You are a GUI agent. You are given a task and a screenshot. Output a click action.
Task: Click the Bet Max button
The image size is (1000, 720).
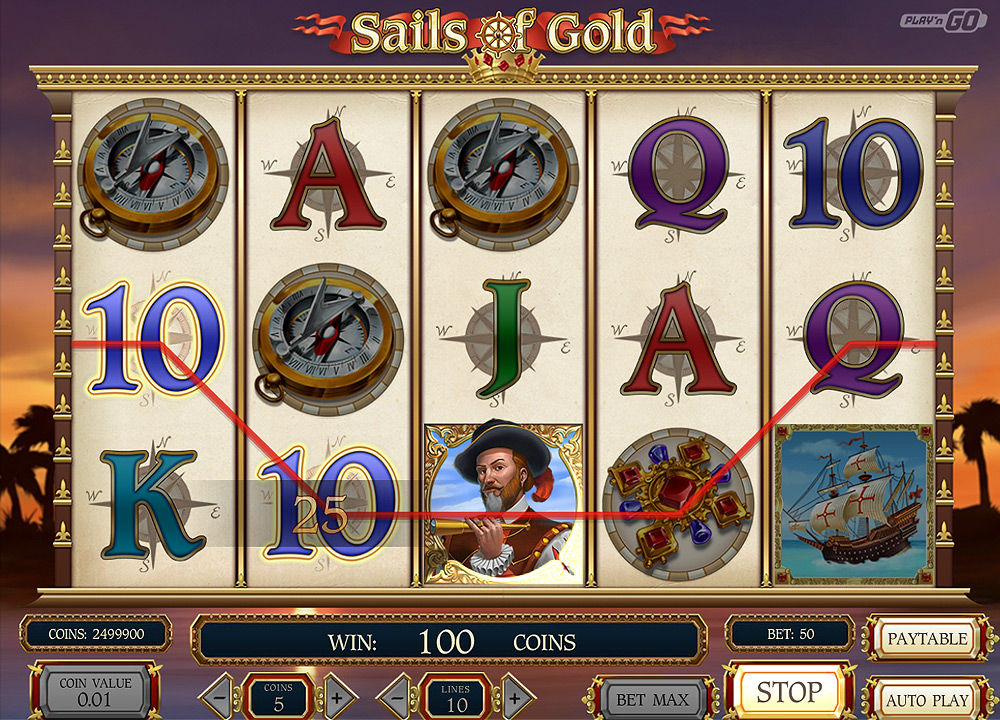[x=652, y=700]
